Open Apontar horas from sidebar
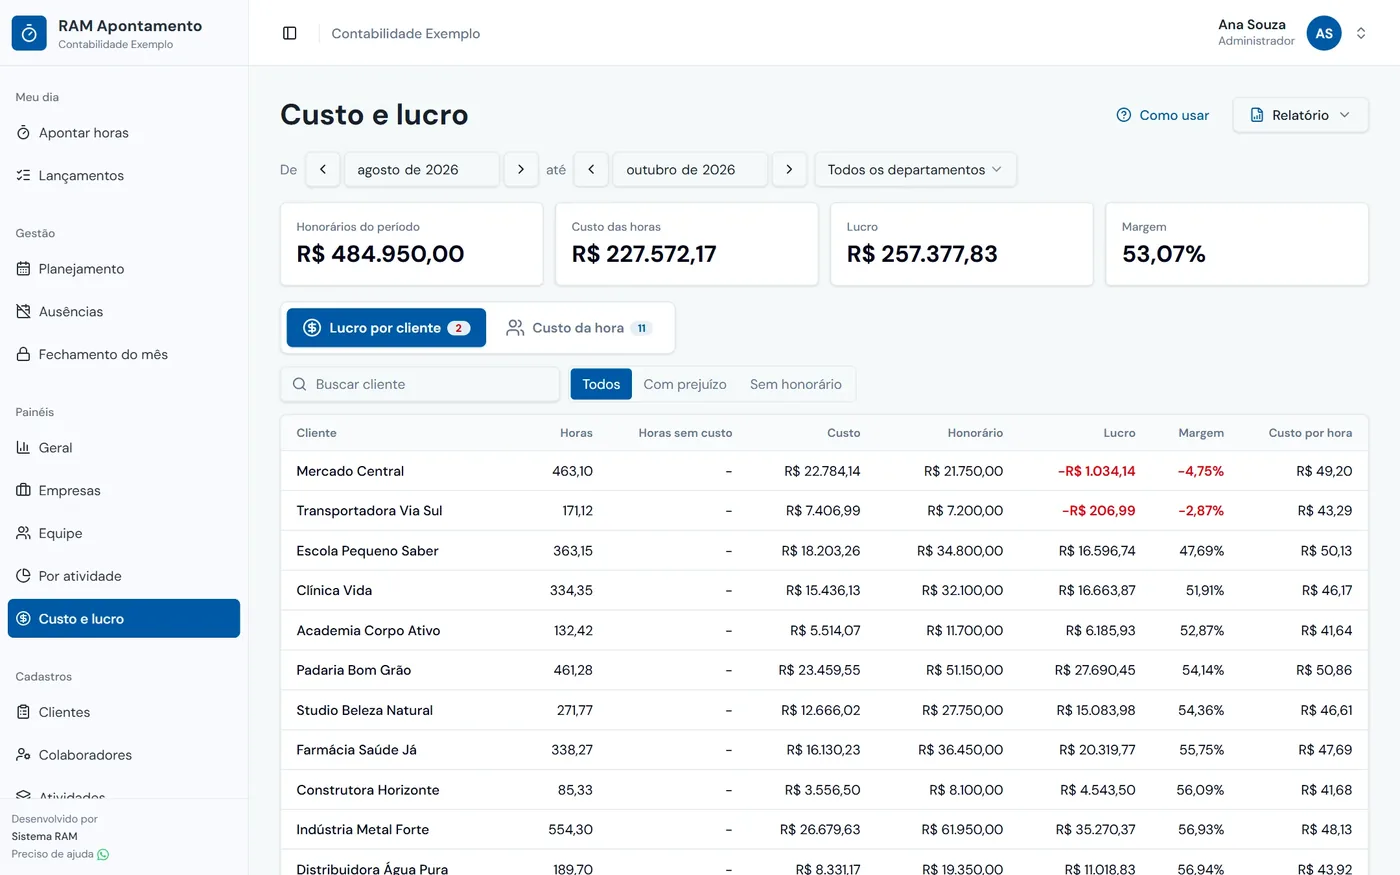 (x=124, y=133)
